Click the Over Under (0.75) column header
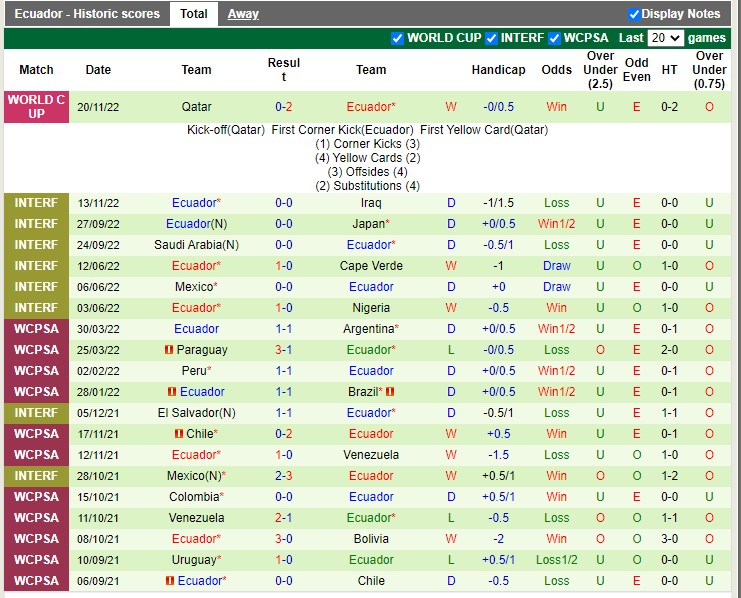The height and width of the screenshot is (598, 741). (x=709, y=70)
